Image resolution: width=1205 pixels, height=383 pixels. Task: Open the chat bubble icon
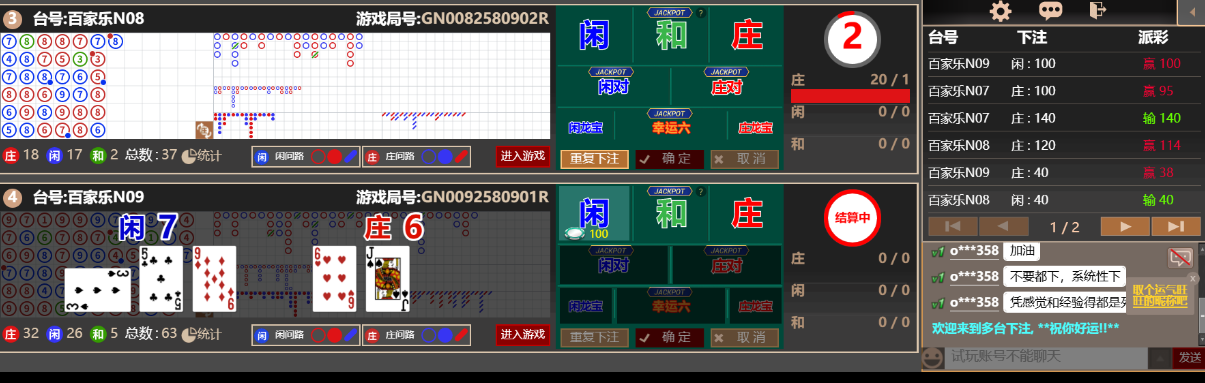tap(1050, 11)
